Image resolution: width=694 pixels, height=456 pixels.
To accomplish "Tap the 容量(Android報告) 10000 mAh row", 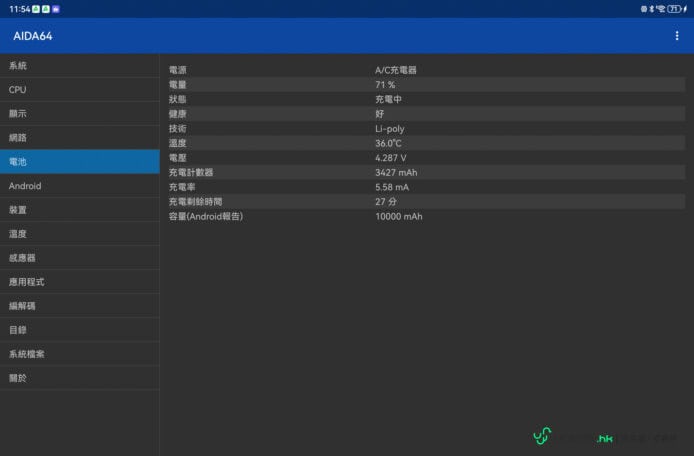I will 426,216.
